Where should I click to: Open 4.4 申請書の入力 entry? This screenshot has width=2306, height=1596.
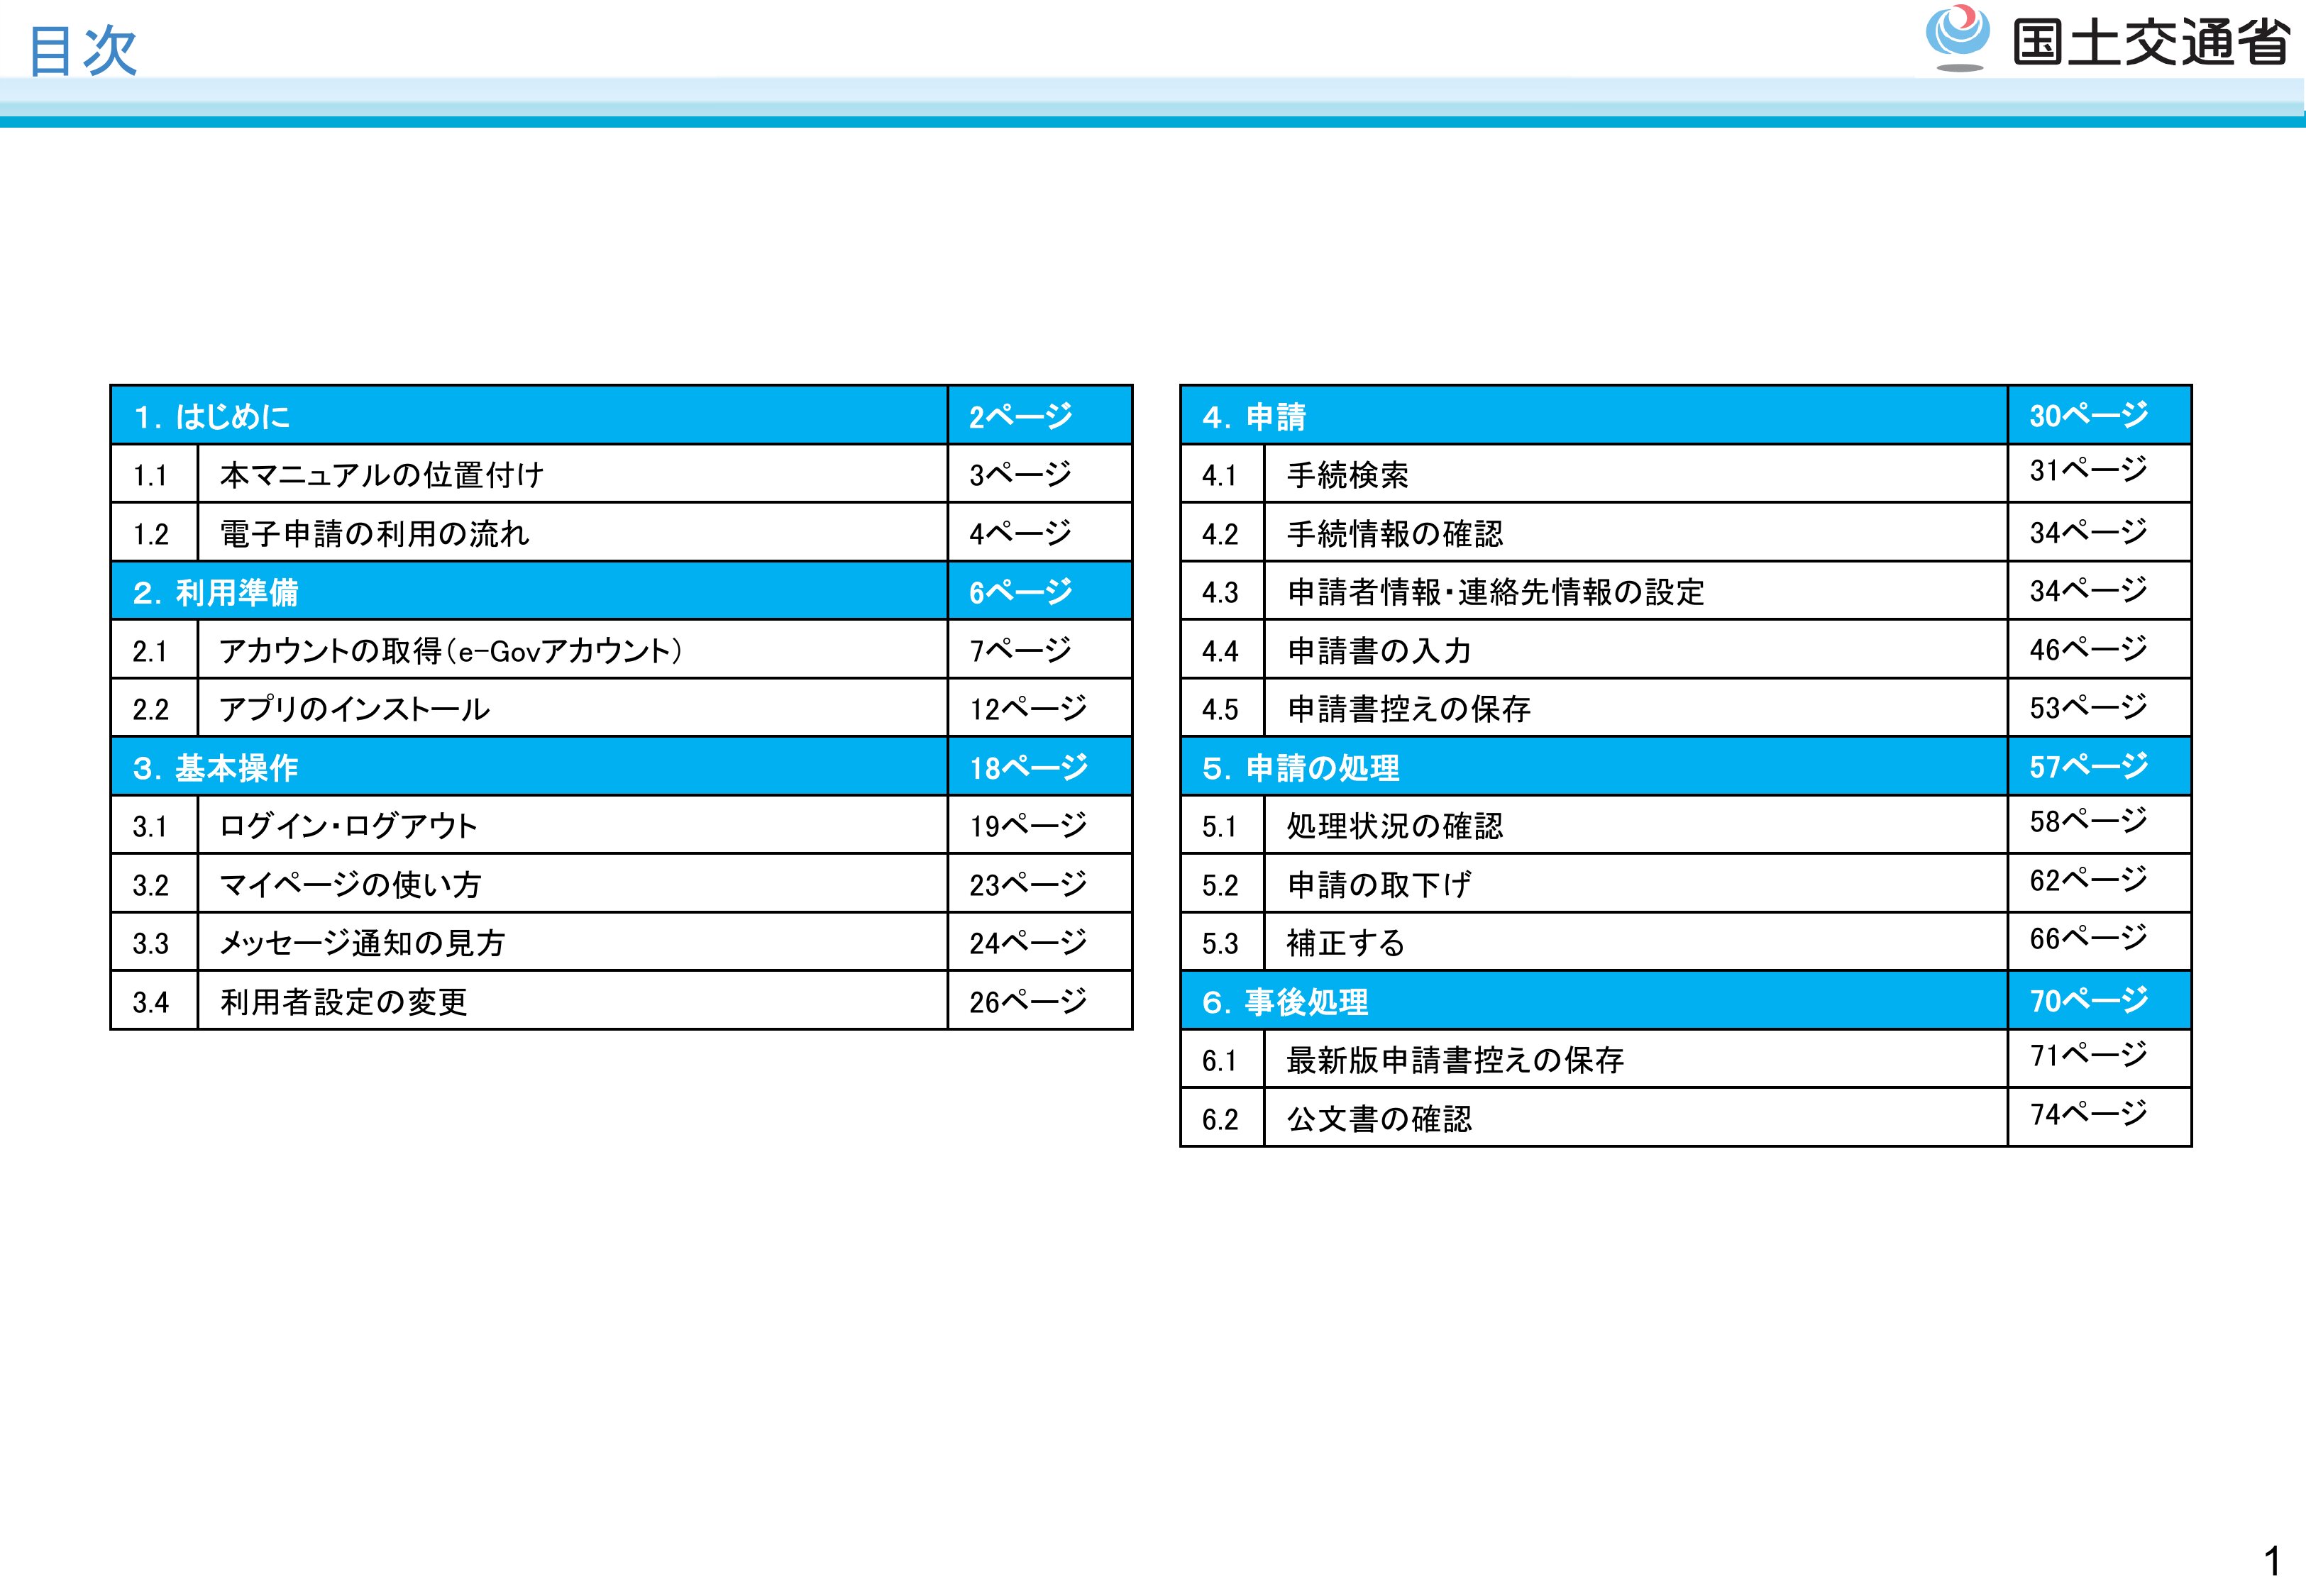(x=1379, y=651)
